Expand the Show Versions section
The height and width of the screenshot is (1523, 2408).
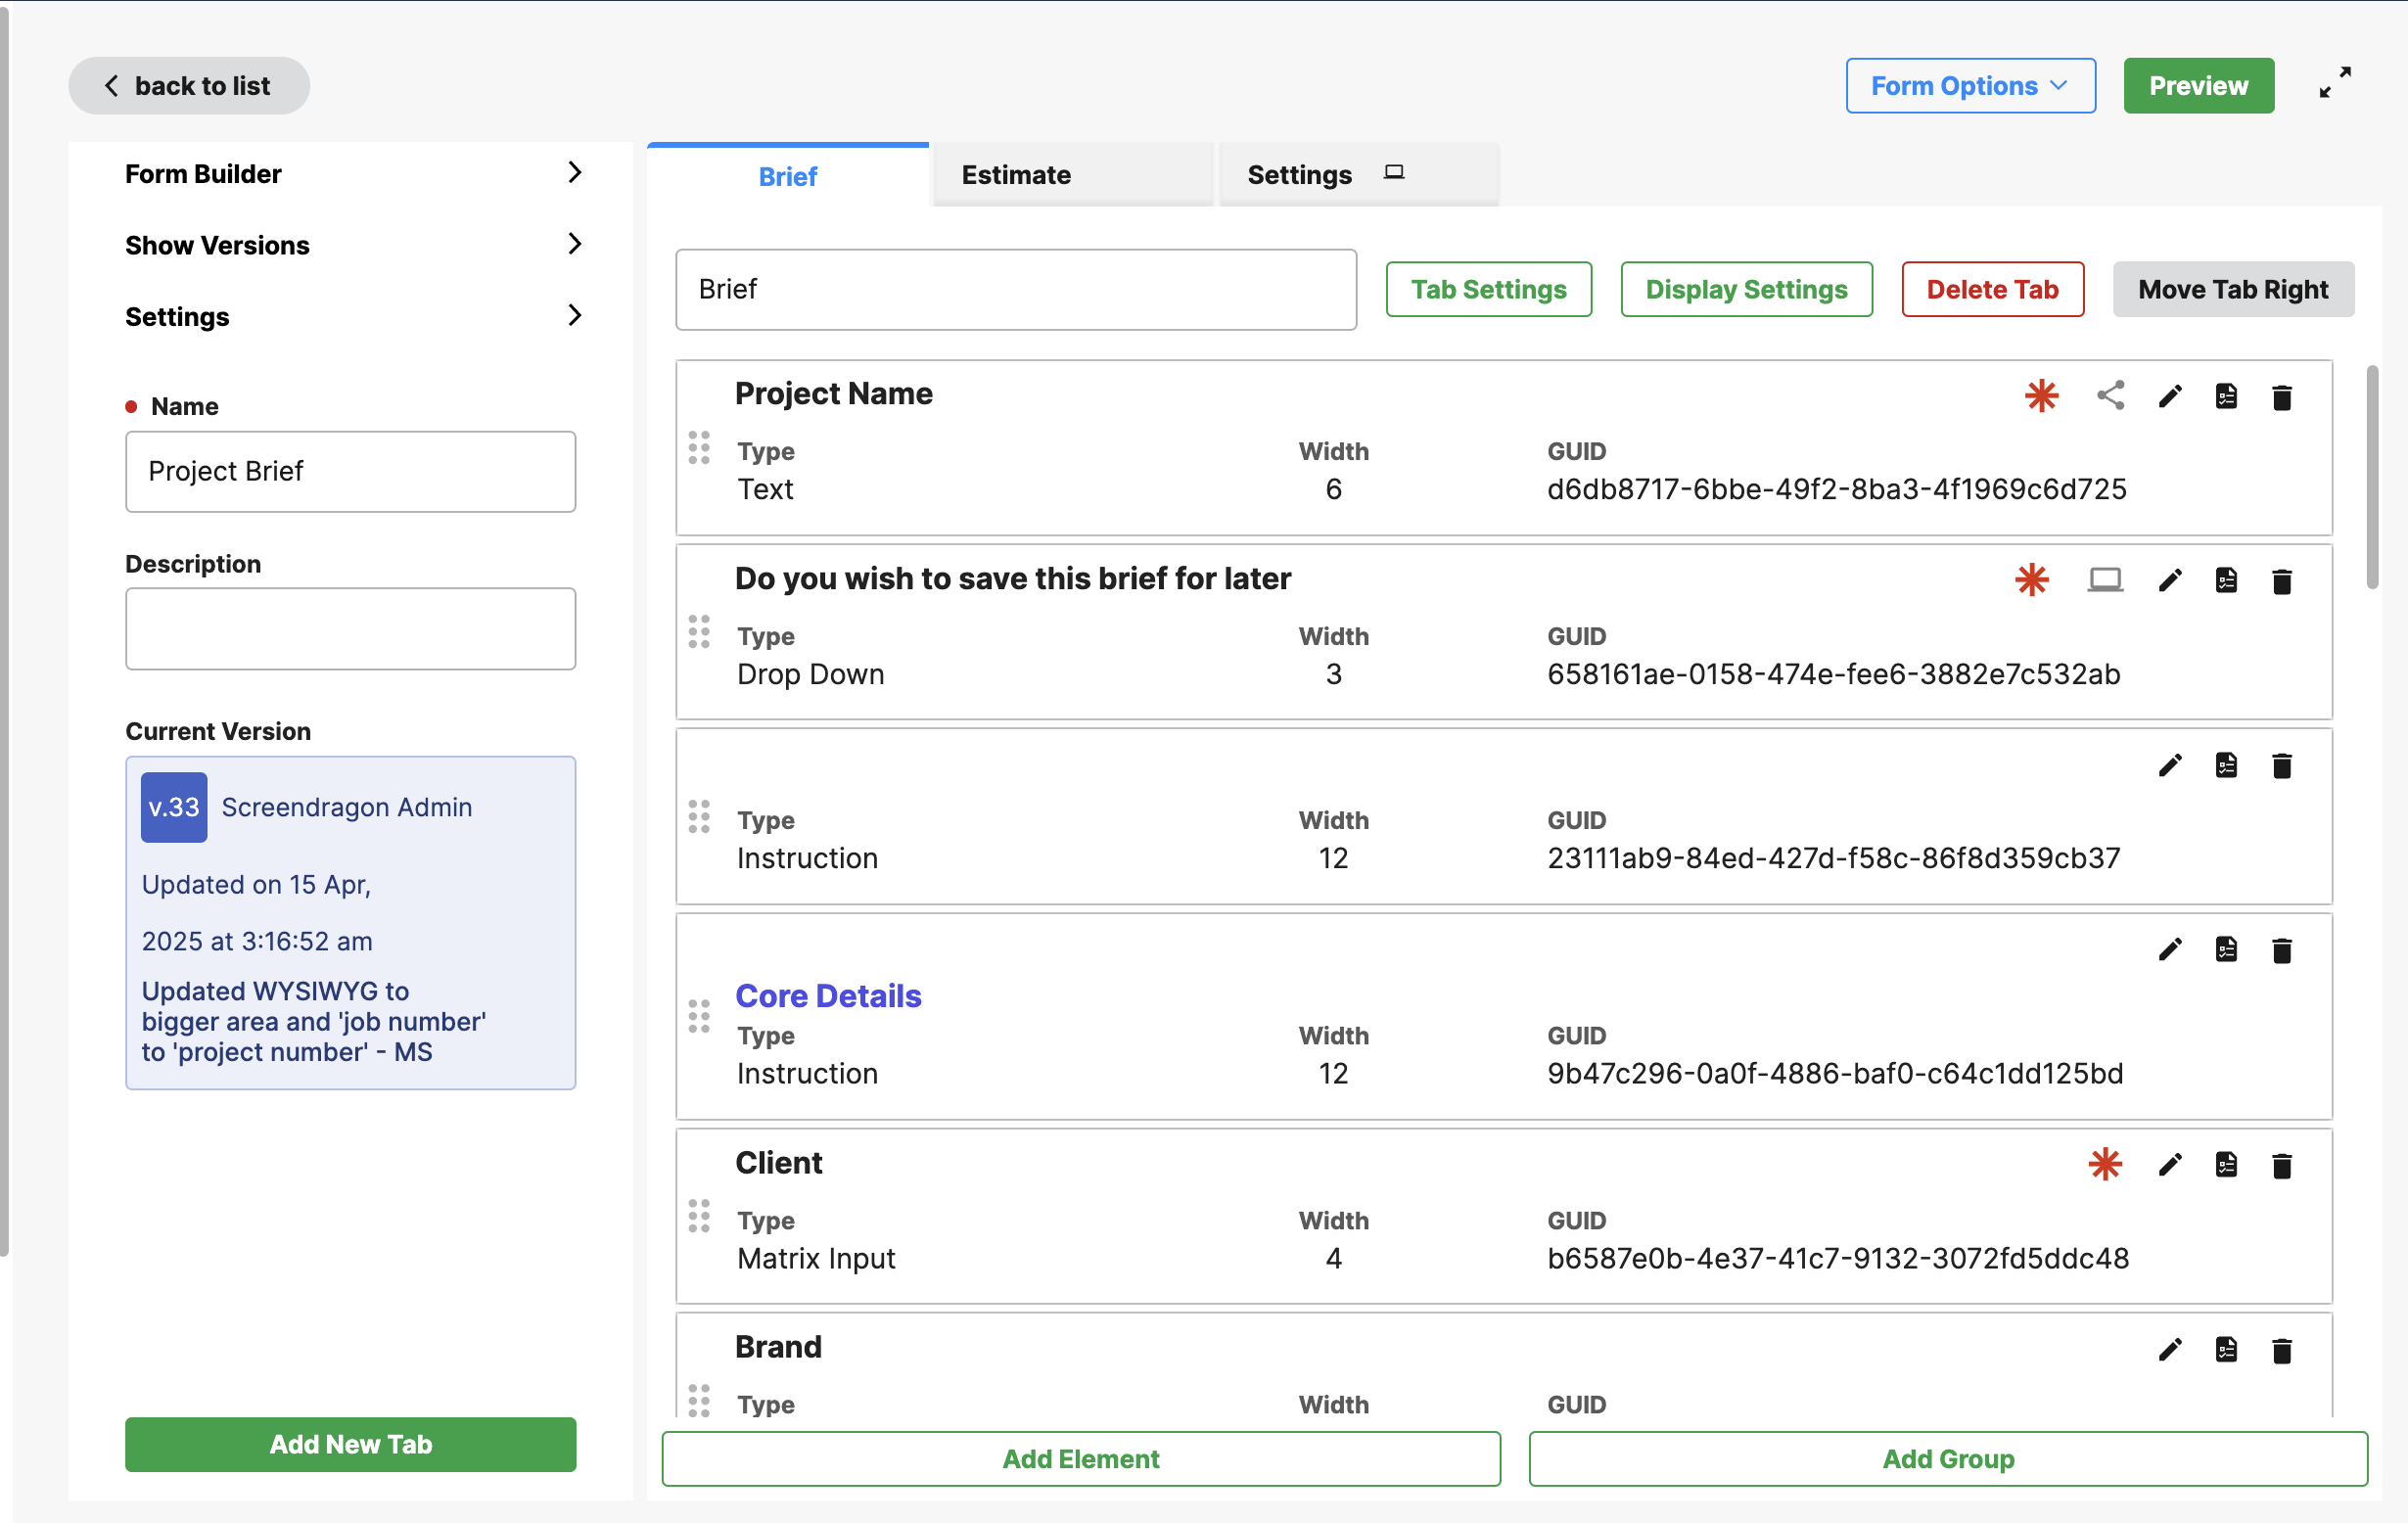[x=350, y=245]
